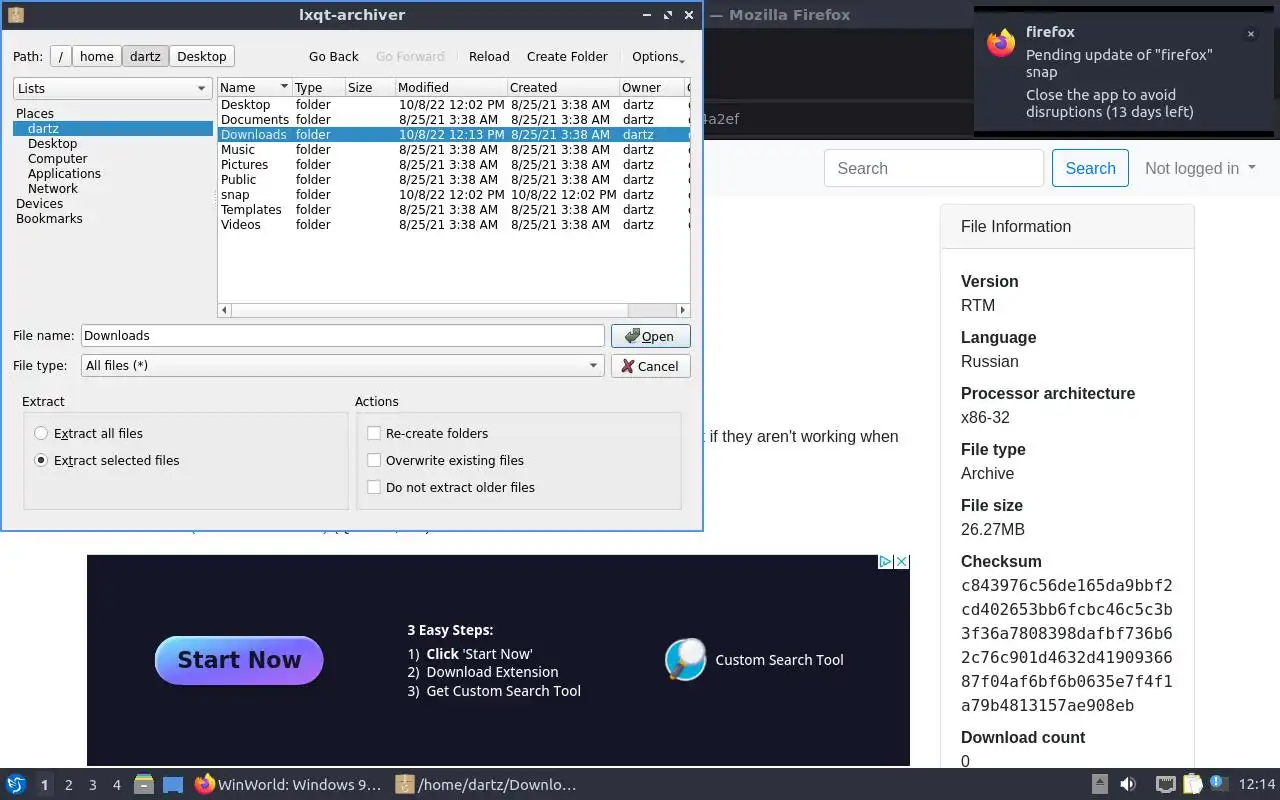
Task: Click the root / path button
Action: pyautogui.click(x=61, y=56)
